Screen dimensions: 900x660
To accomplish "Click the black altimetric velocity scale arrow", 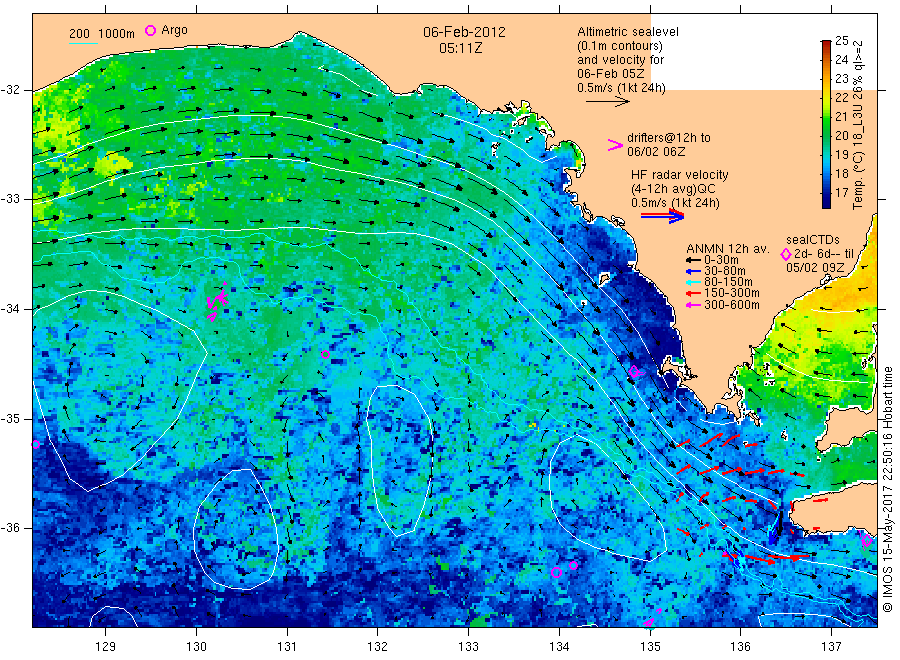I will (x=607, y=102).
